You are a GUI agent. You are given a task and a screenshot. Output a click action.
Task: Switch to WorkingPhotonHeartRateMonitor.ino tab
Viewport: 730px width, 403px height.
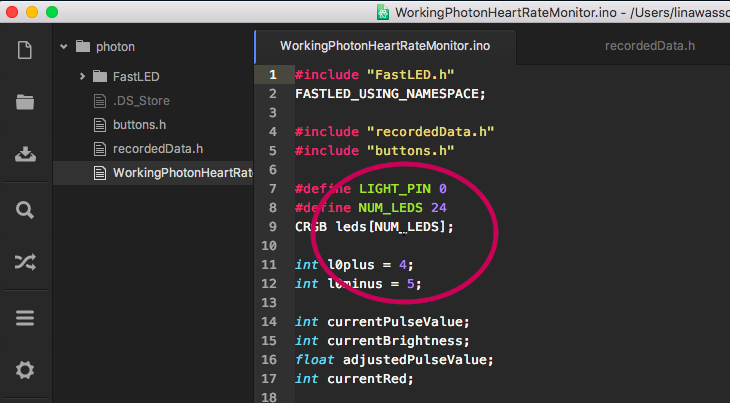[x=385, y=46]
